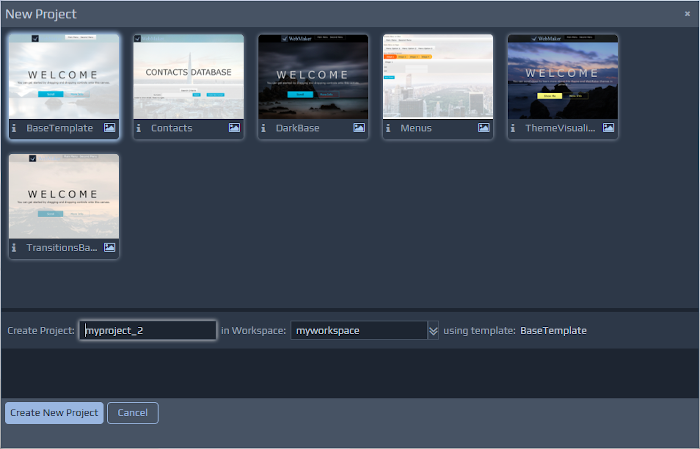Show the Contacts preview image
Viewport: 700px width, 449px height.
(x=234, y=128)
